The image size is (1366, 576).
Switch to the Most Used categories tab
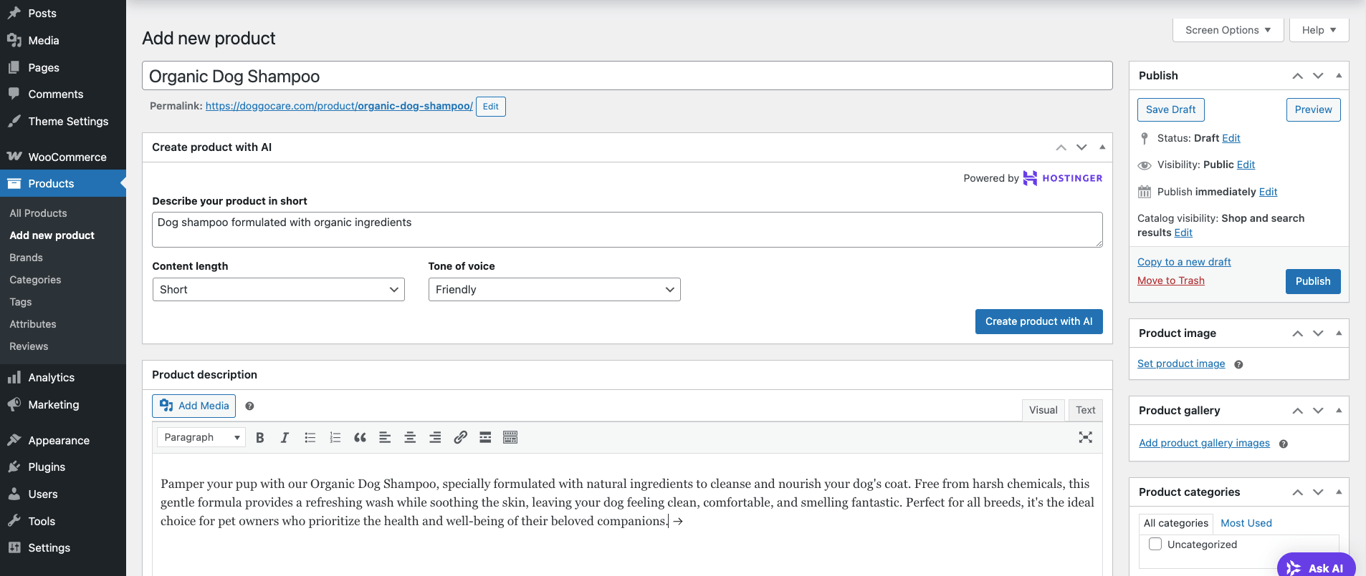1246,522
